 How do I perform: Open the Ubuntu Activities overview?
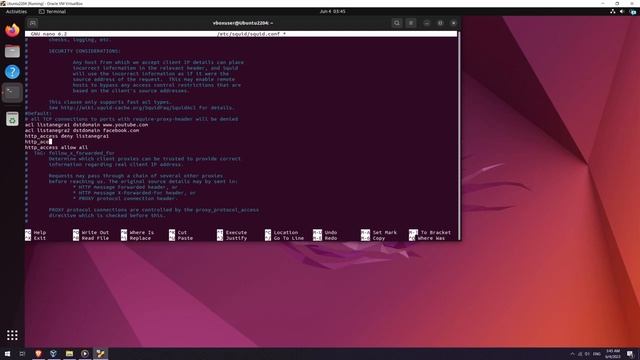click(x=16, y=11)
